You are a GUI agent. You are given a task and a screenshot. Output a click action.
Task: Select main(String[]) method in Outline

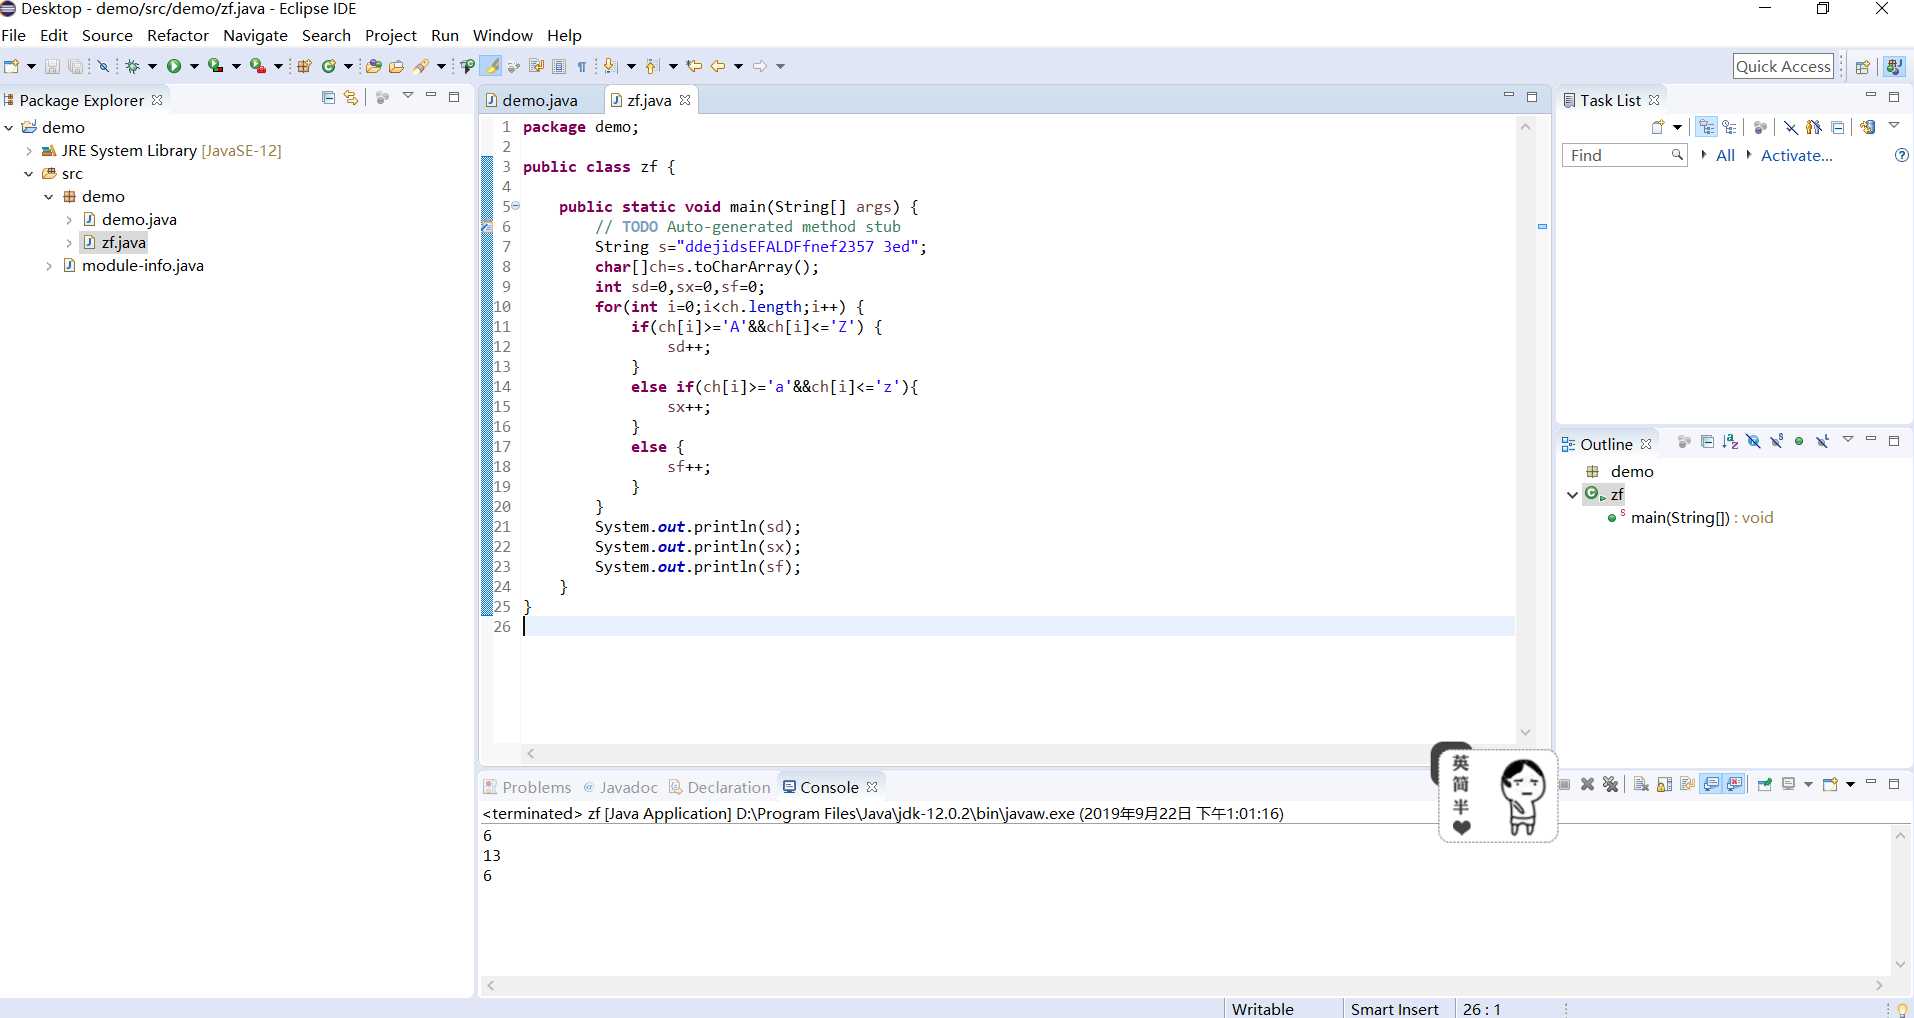pos(1691,518)
